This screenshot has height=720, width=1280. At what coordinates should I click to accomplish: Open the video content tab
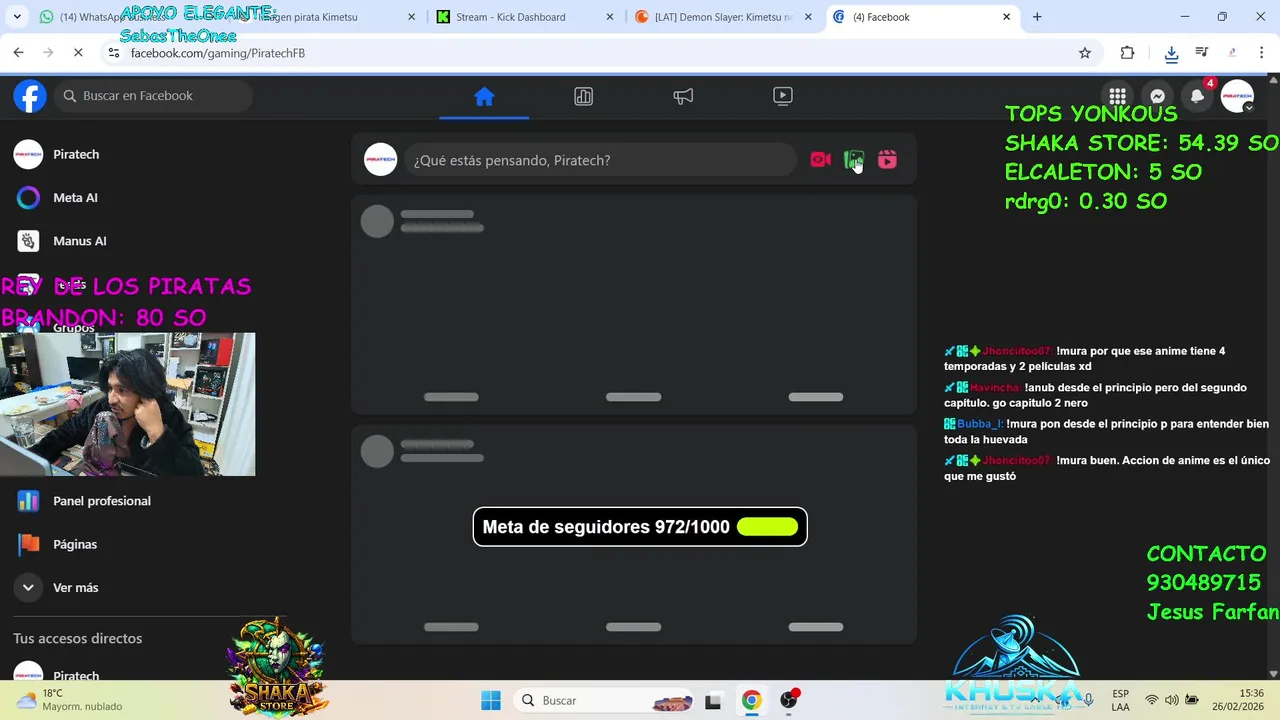click(x=783, y=96)
